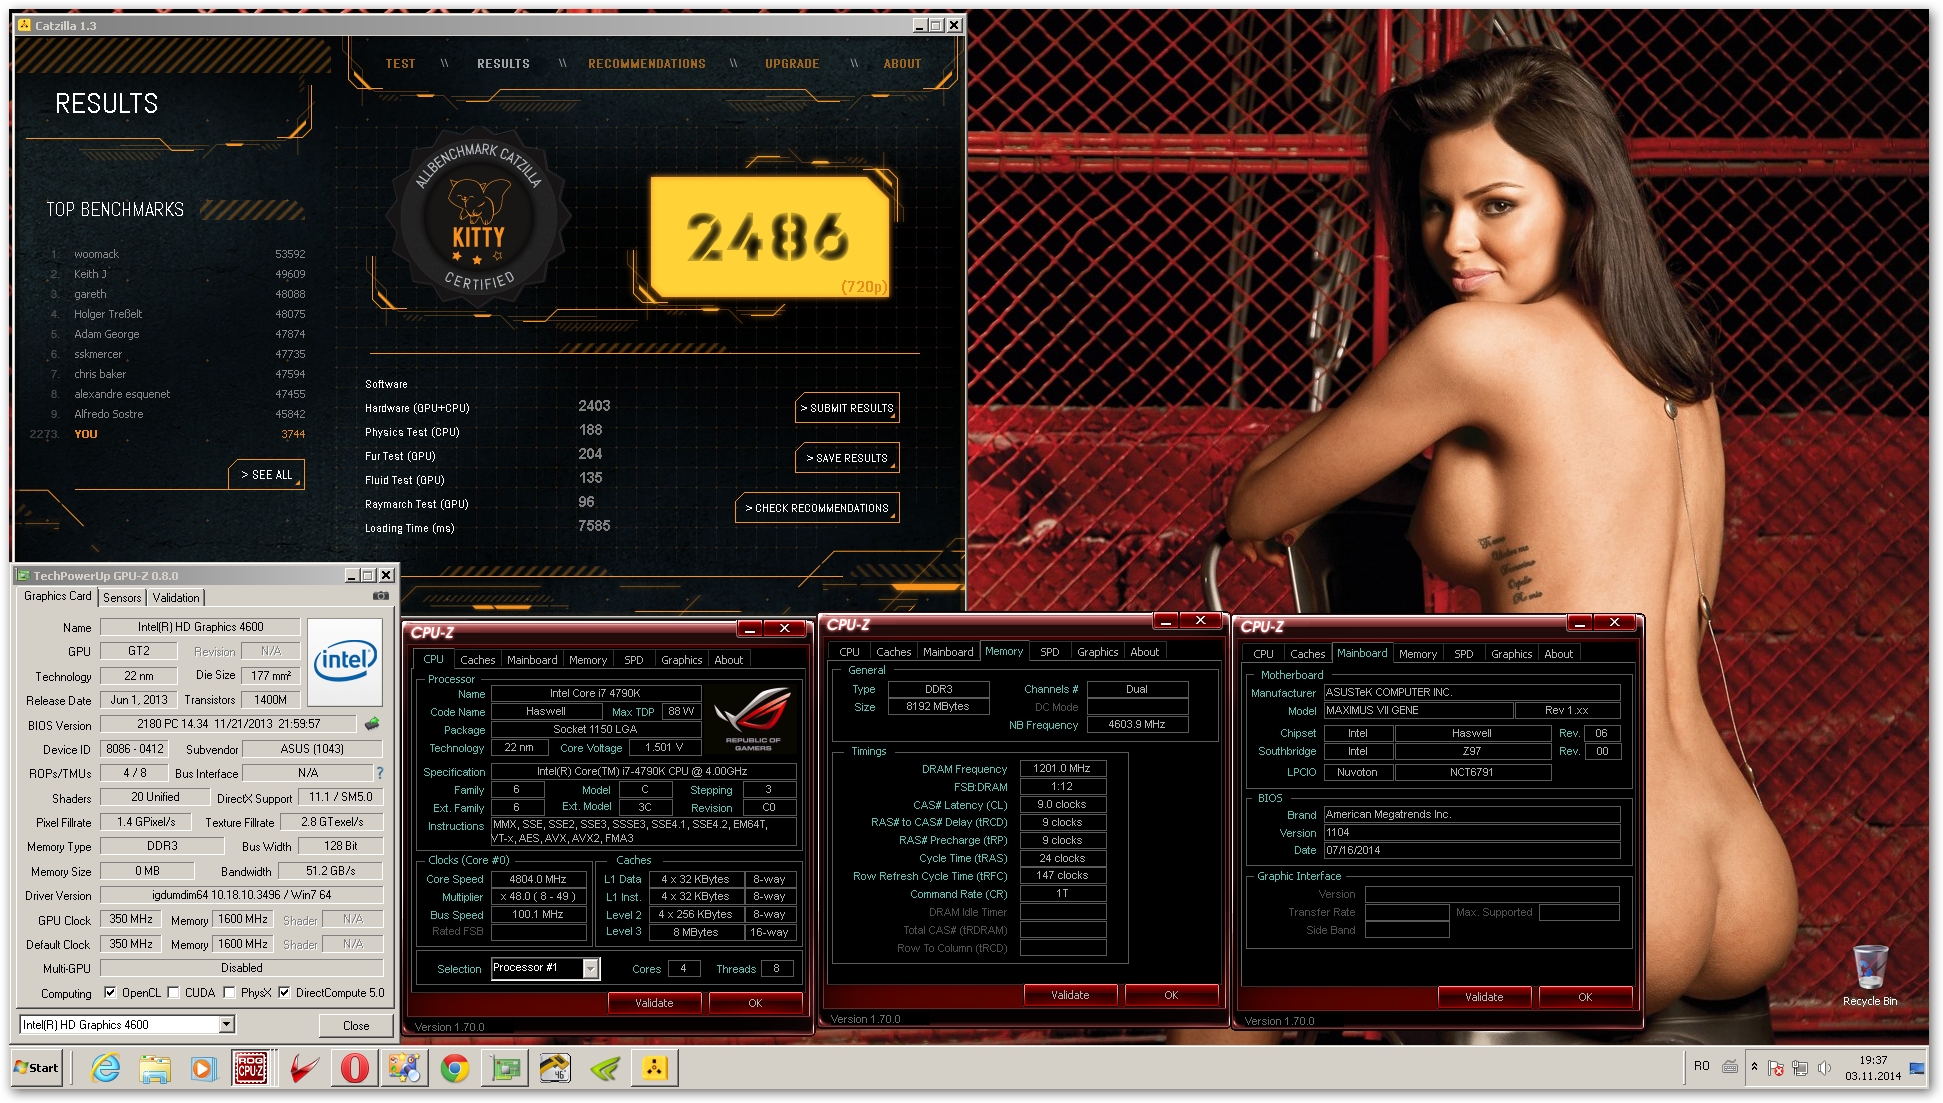Click the Bus Interface question mark icon
1943x1103 pixels.
379,773
